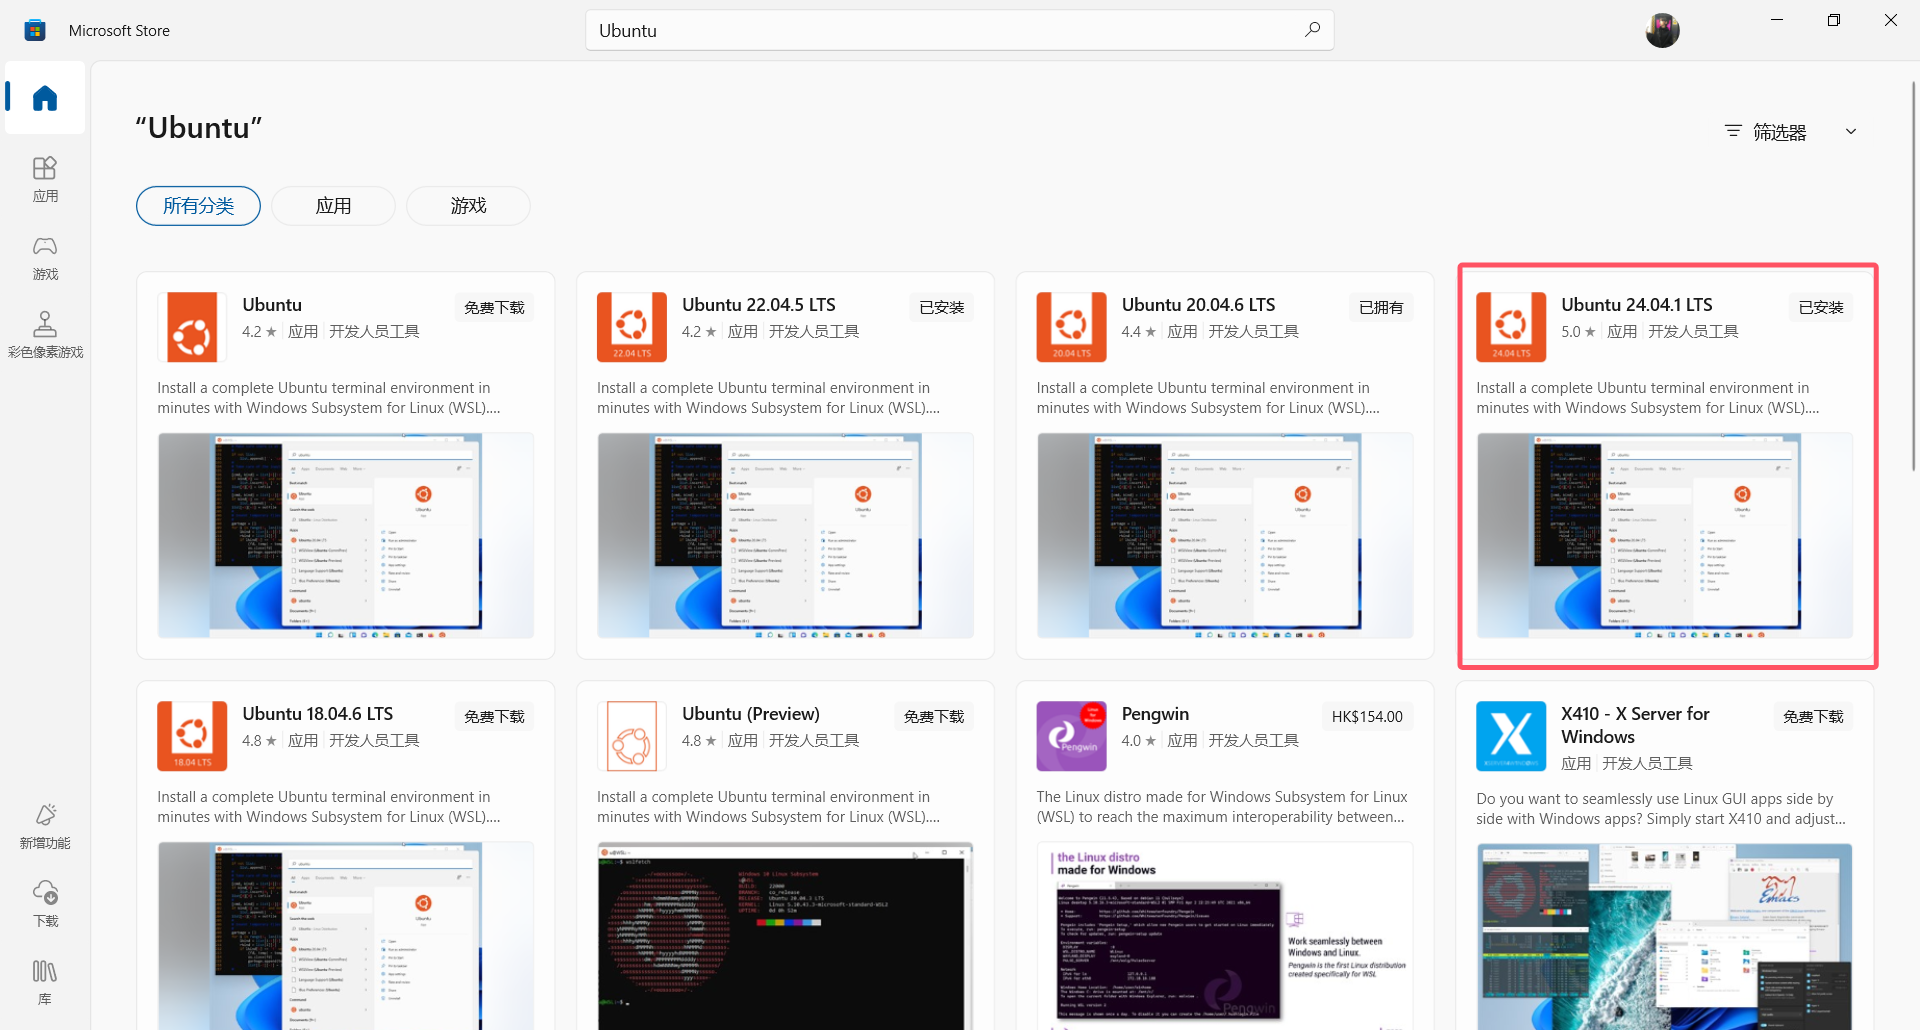Click the Ubuntu 18.04.6 LTS app icon

point(192,736)
